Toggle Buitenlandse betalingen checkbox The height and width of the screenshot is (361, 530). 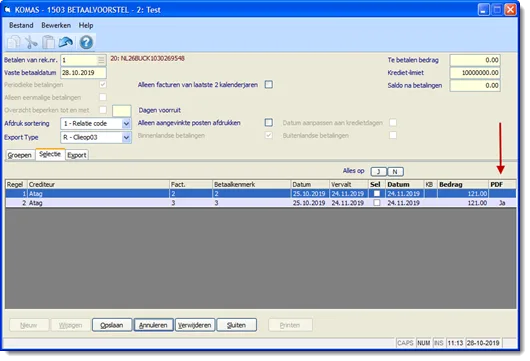393,135
